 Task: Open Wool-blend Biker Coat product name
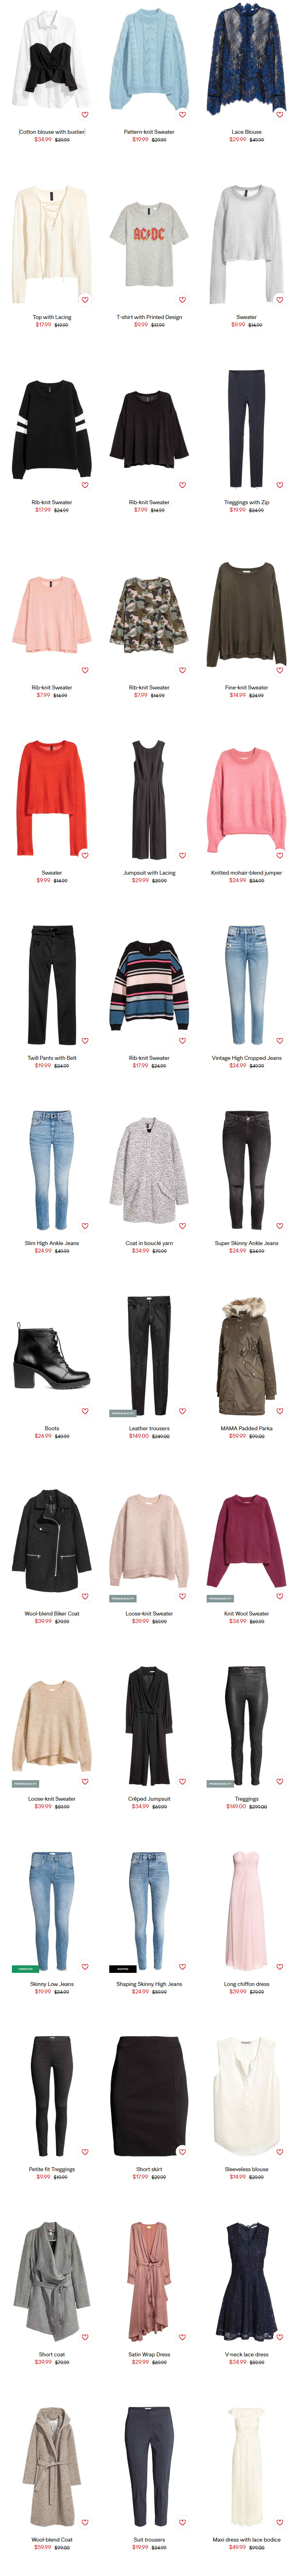(x=52, y=1613)
